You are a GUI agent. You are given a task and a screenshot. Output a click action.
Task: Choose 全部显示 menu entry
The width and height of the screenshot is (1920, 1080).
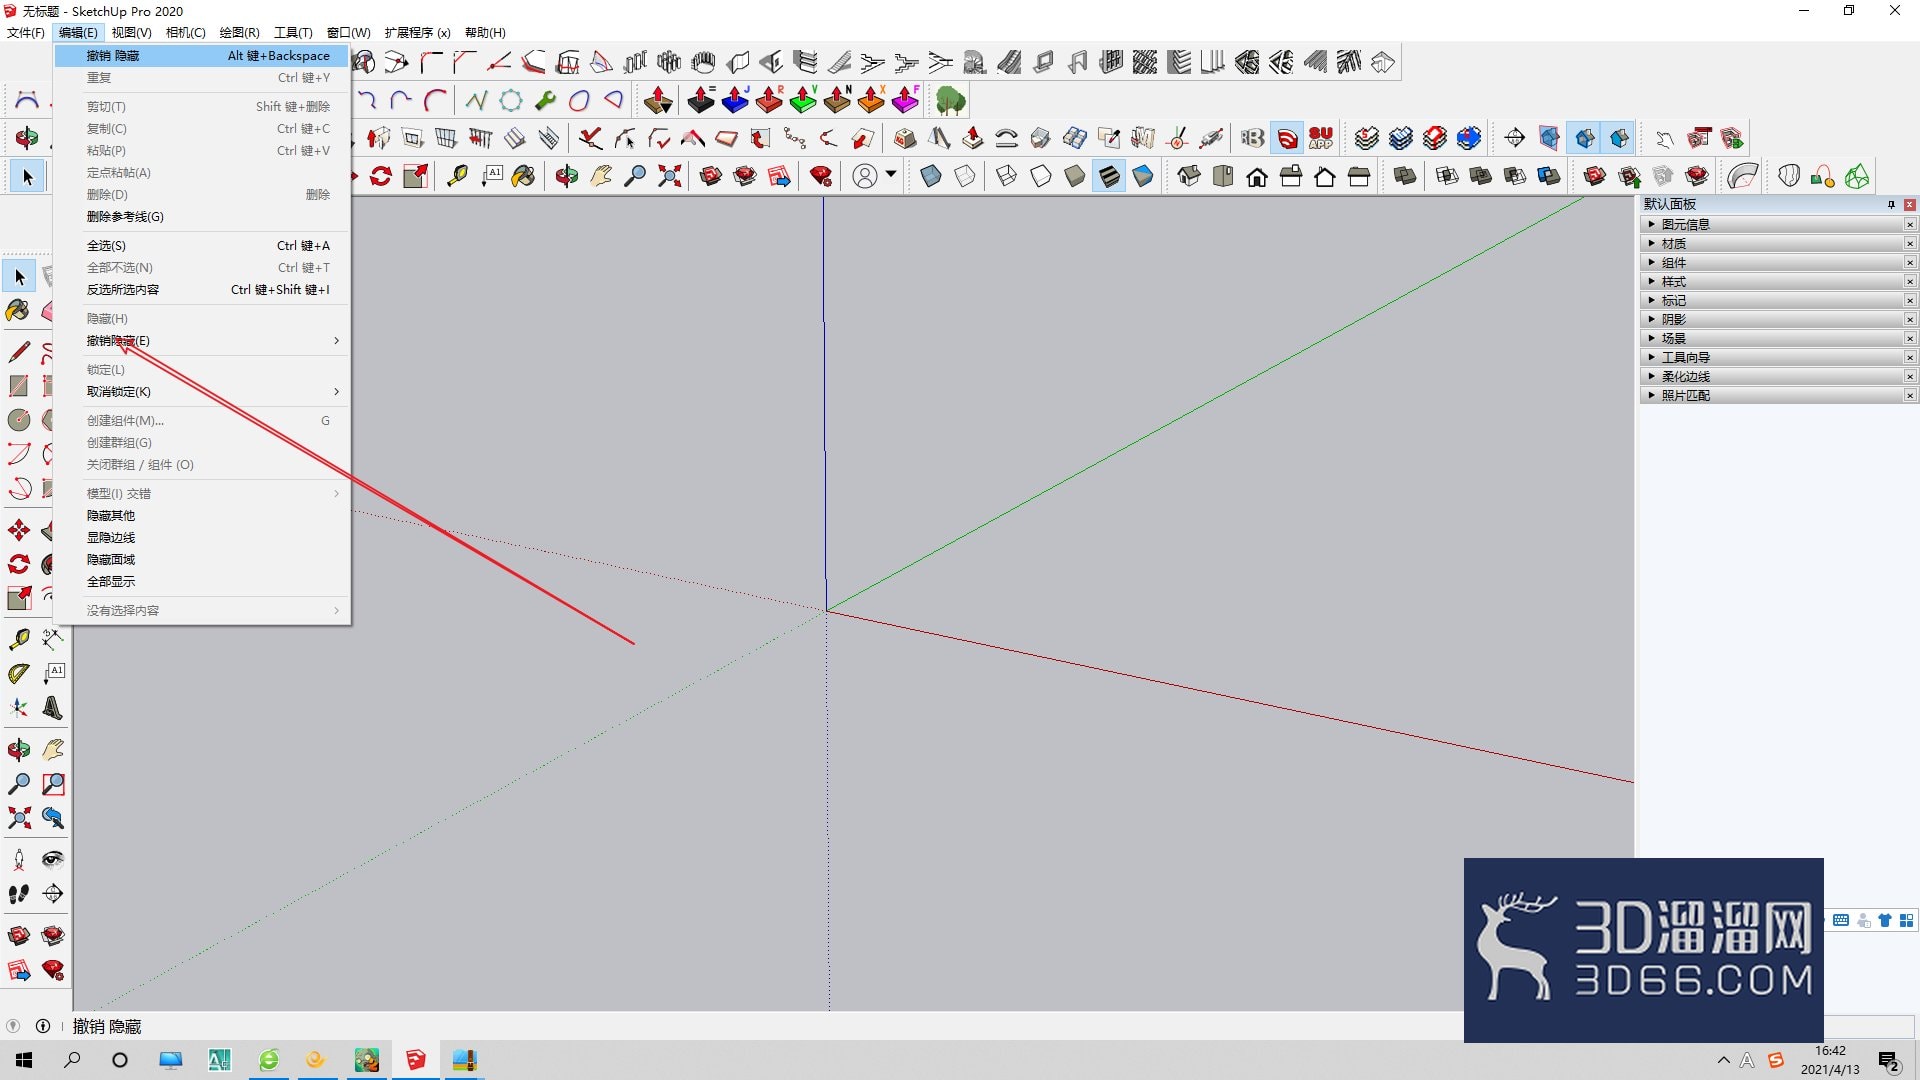click(x=201, y=582)
